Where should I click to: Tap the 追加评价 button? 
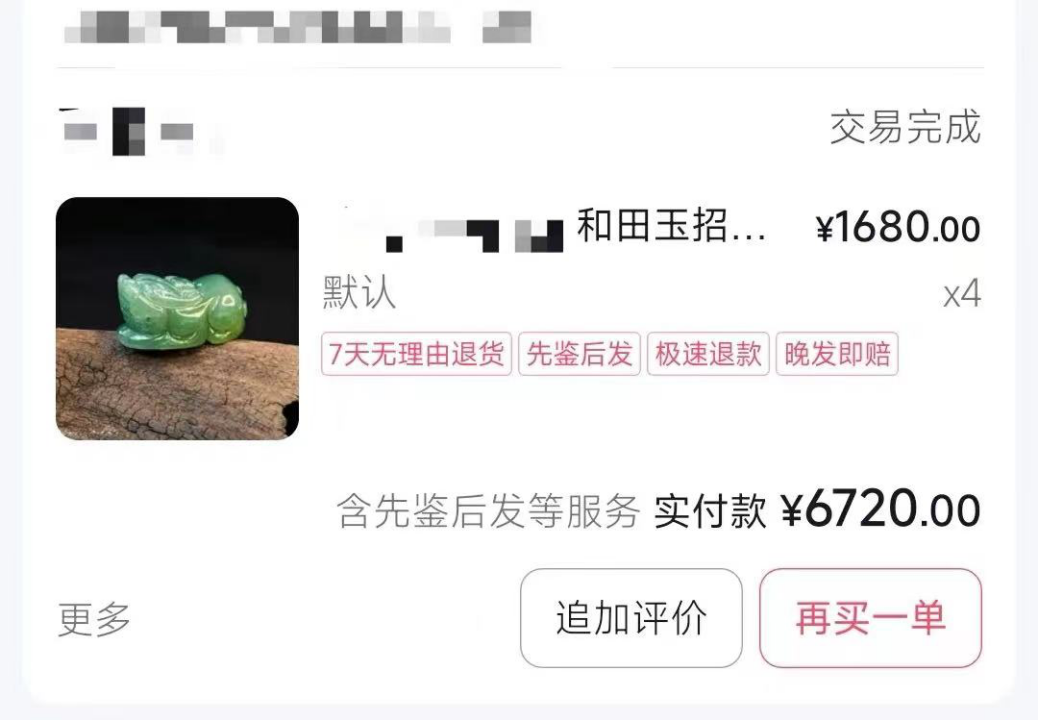[x=631, y=618]
